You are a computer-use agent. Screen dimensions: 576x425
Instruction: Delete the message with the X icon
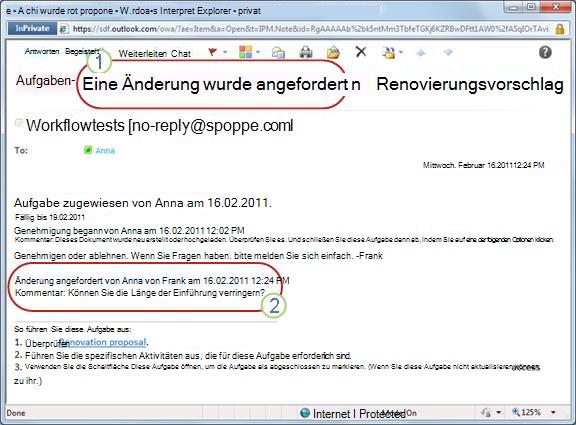361,52
